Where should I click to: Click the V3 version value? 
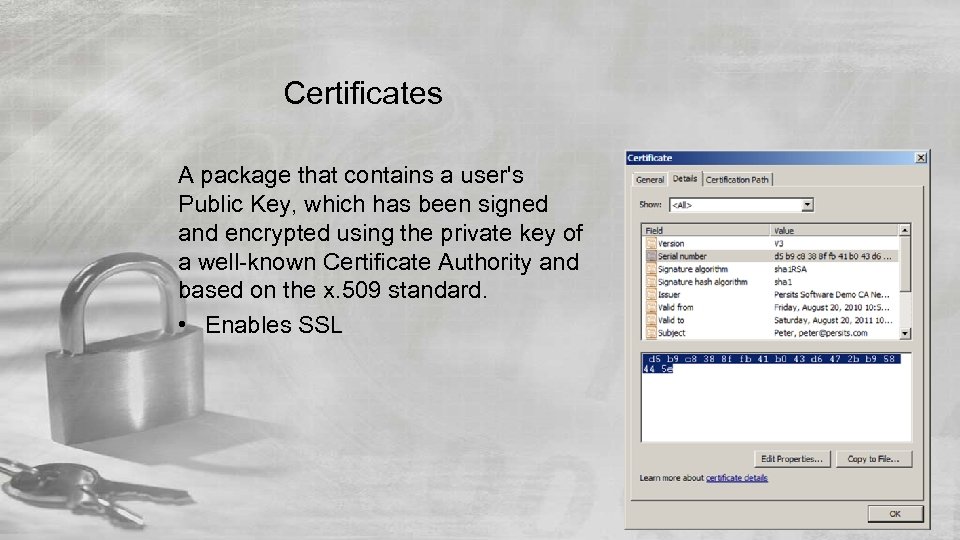[778, 244]
